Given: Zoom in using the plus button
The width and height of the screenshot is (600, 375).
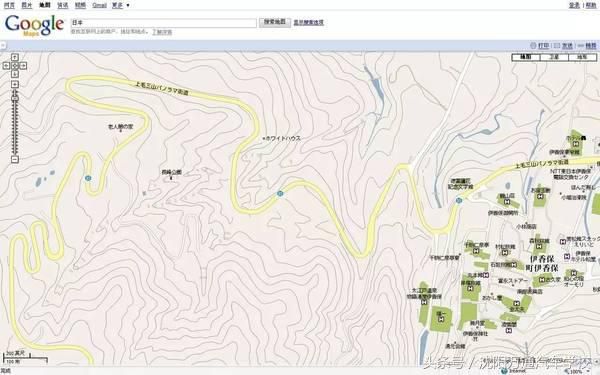Looking at the screenshot, I should click(15, 84).
